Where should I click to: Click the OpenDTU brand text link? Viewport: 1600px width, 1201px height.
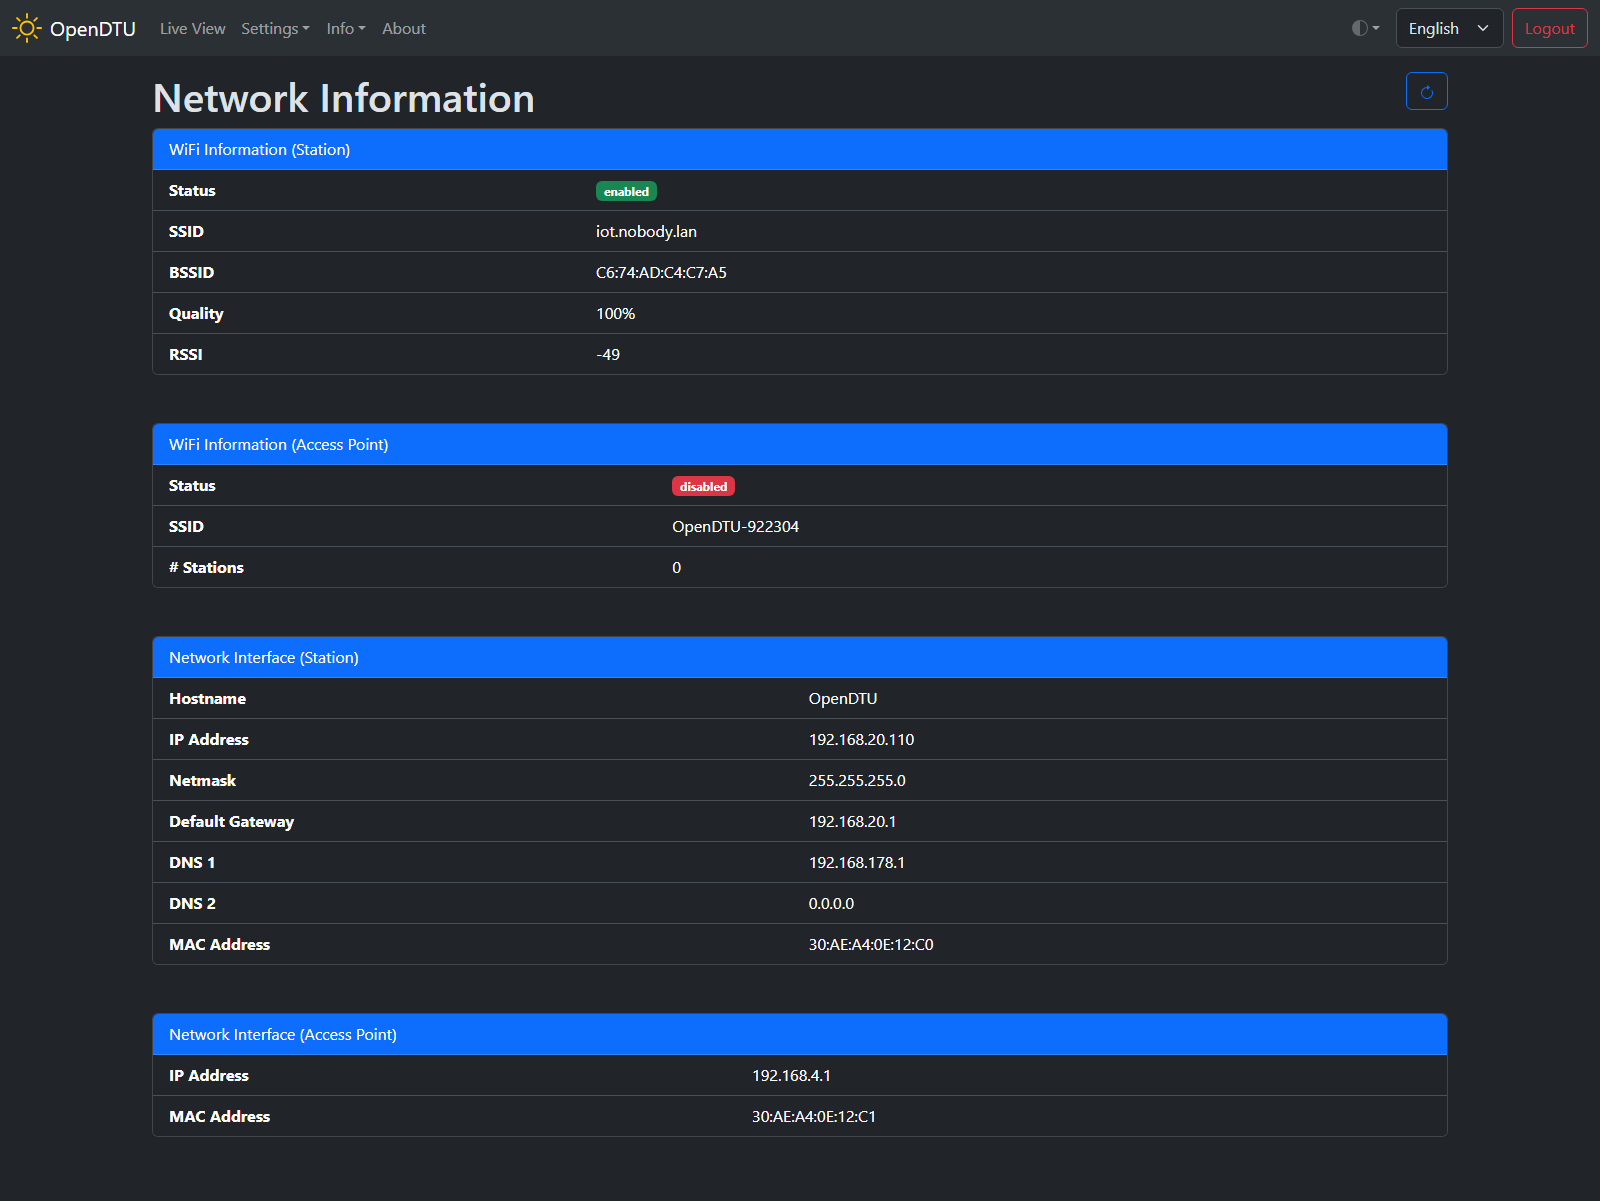93,29
